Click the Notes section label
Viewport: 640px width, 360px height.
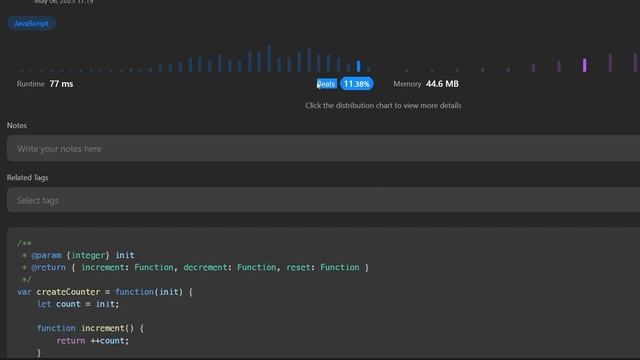(x=17, y=125)
